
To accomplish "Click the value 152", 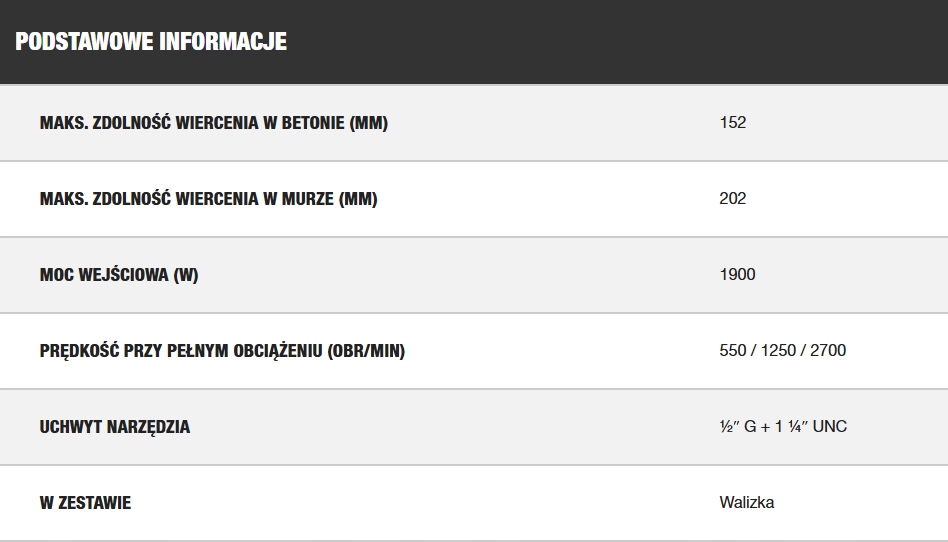I will click(x=733, y=122).
